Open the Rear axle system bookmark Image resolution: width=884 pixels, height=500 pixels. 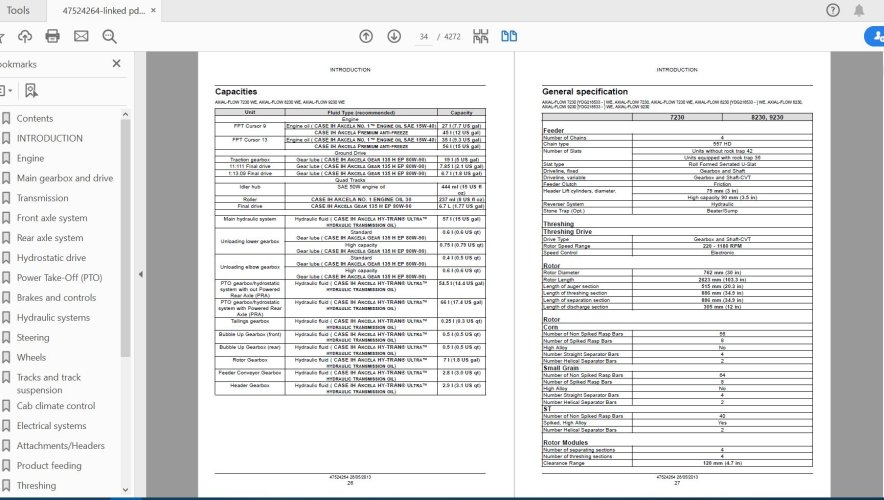click(x=50, y=238)
